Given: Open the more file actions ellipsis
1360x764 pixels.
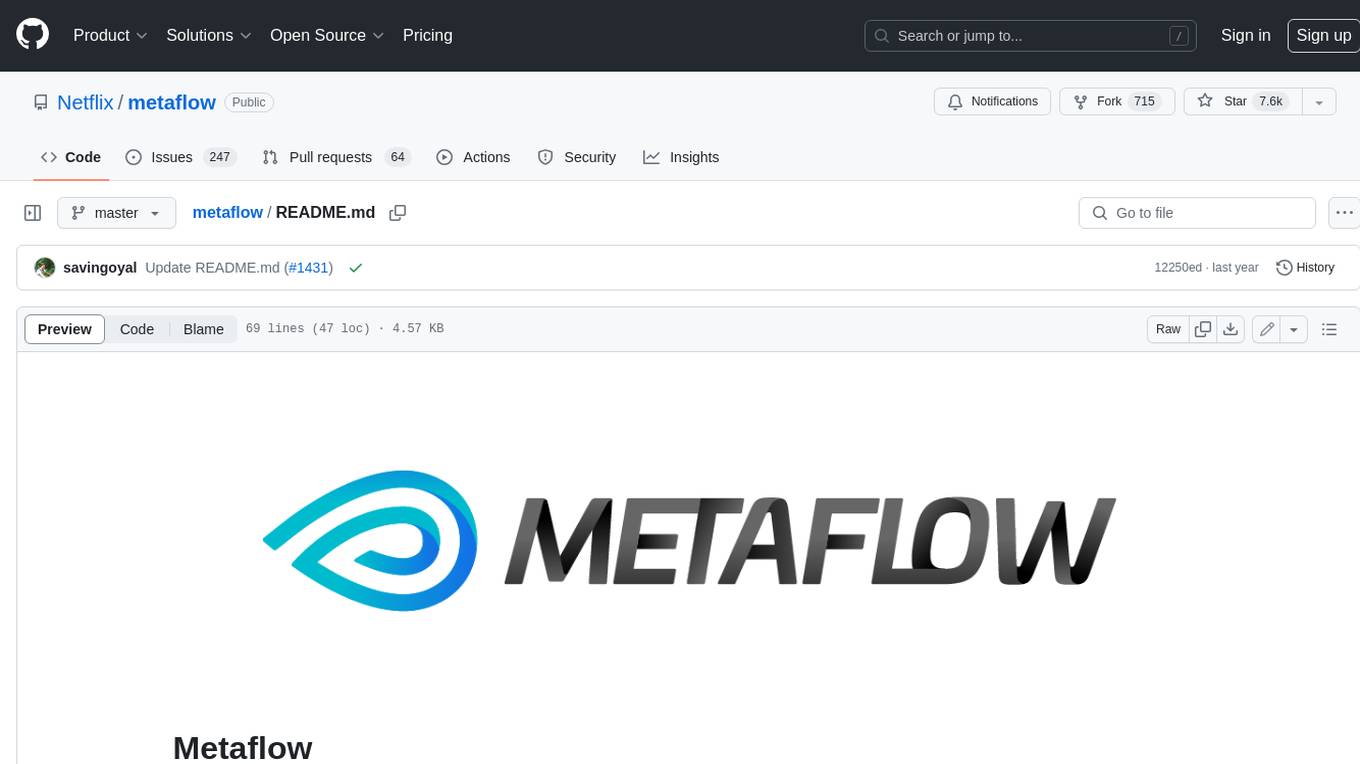Looking at the screenshot, I should click(x=1344, y=213).
